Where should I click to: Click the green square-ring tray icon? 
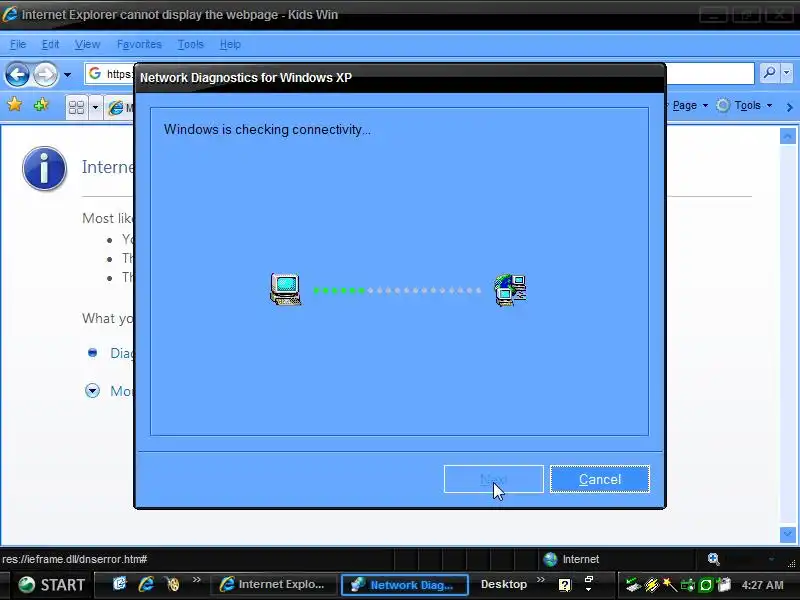click(x=706, y=585)
